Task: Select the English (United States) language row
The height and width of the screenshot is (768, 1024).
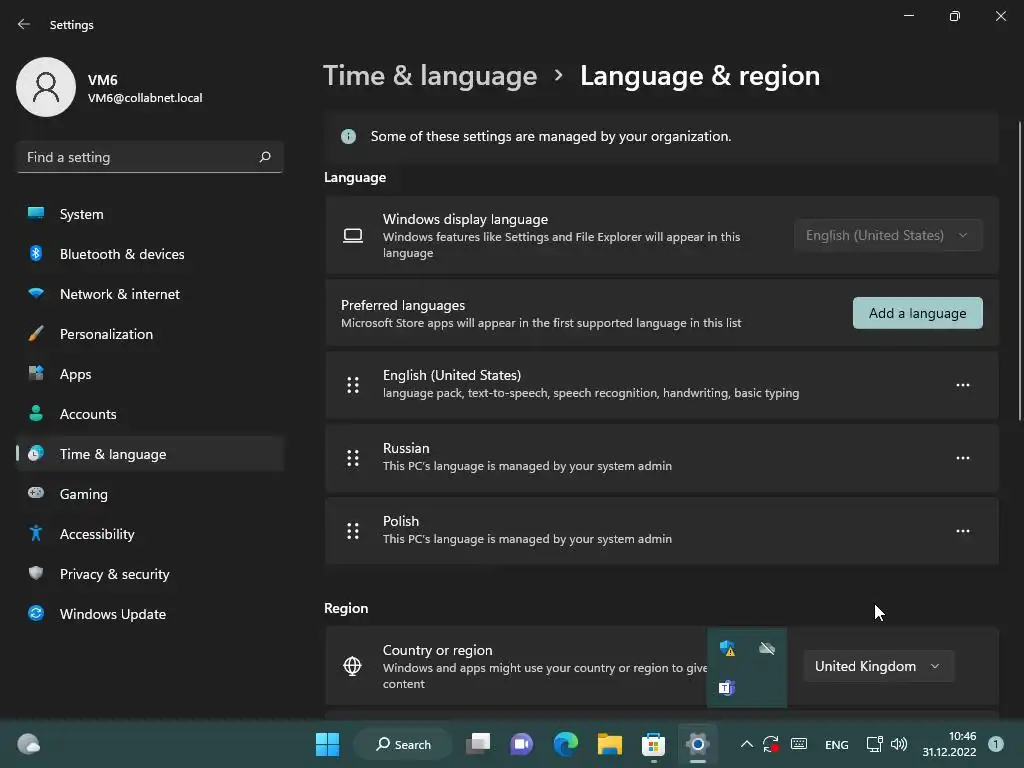Action: click(x=662, y=385)
